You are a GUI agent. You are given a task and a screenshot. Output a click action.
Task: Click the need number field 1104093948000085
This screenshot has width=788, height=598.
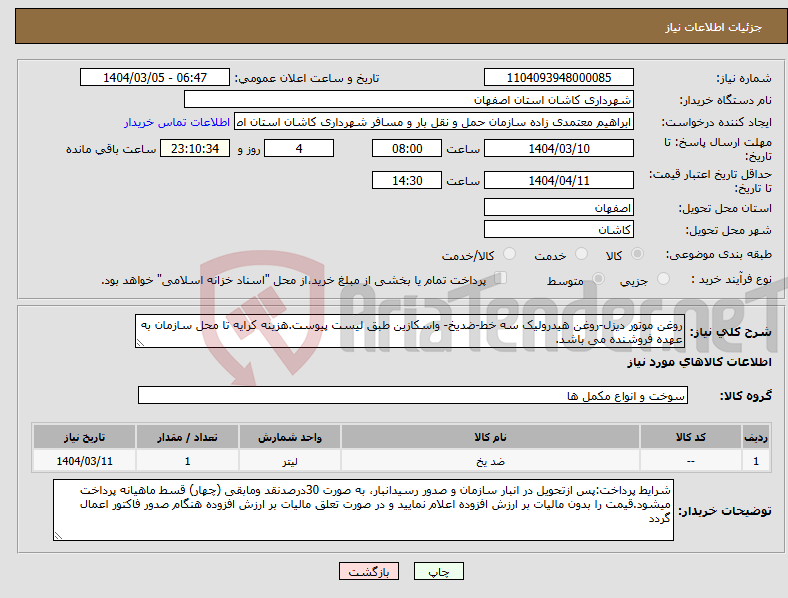[x=559, y=78]
